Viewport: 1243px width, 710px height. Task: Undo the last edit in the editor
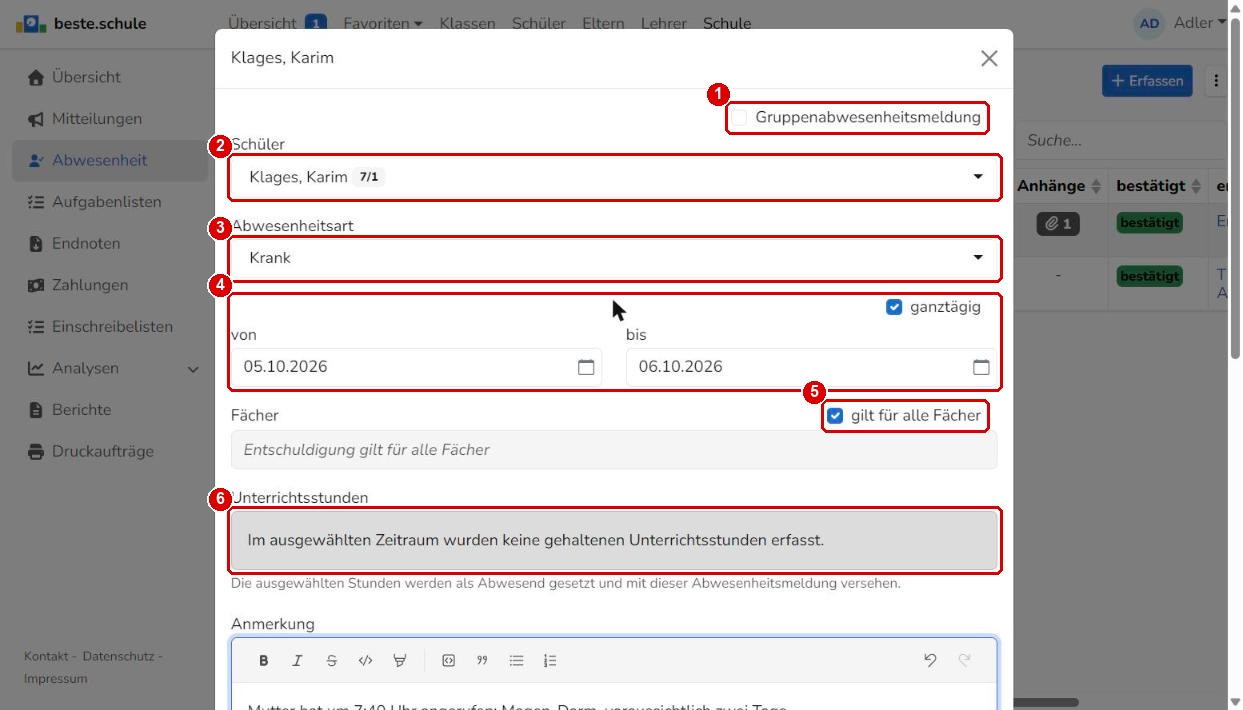(930, 660)
